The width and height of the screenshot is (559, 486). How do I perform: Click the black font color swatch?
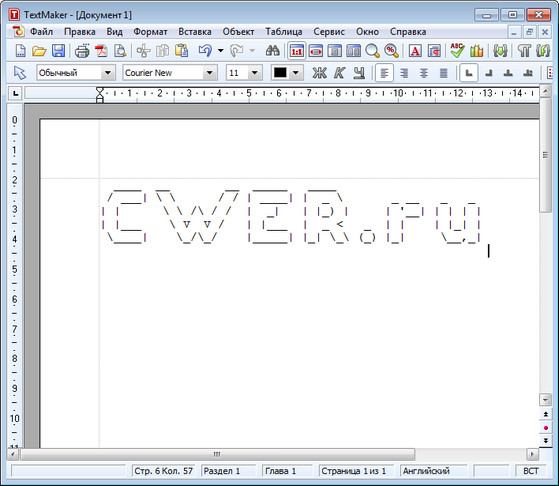tap(280, 73)
